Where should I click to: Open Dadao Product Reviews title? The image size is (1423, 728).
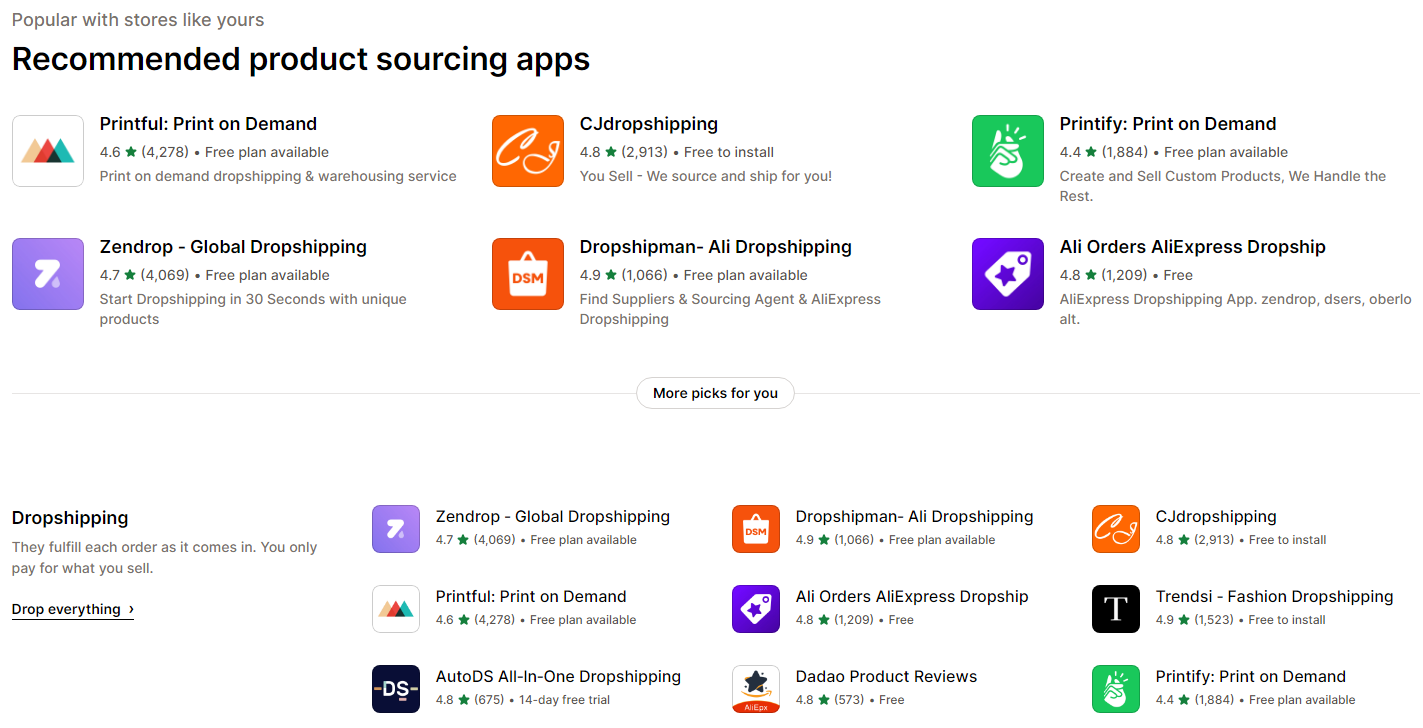click(887, 677)
